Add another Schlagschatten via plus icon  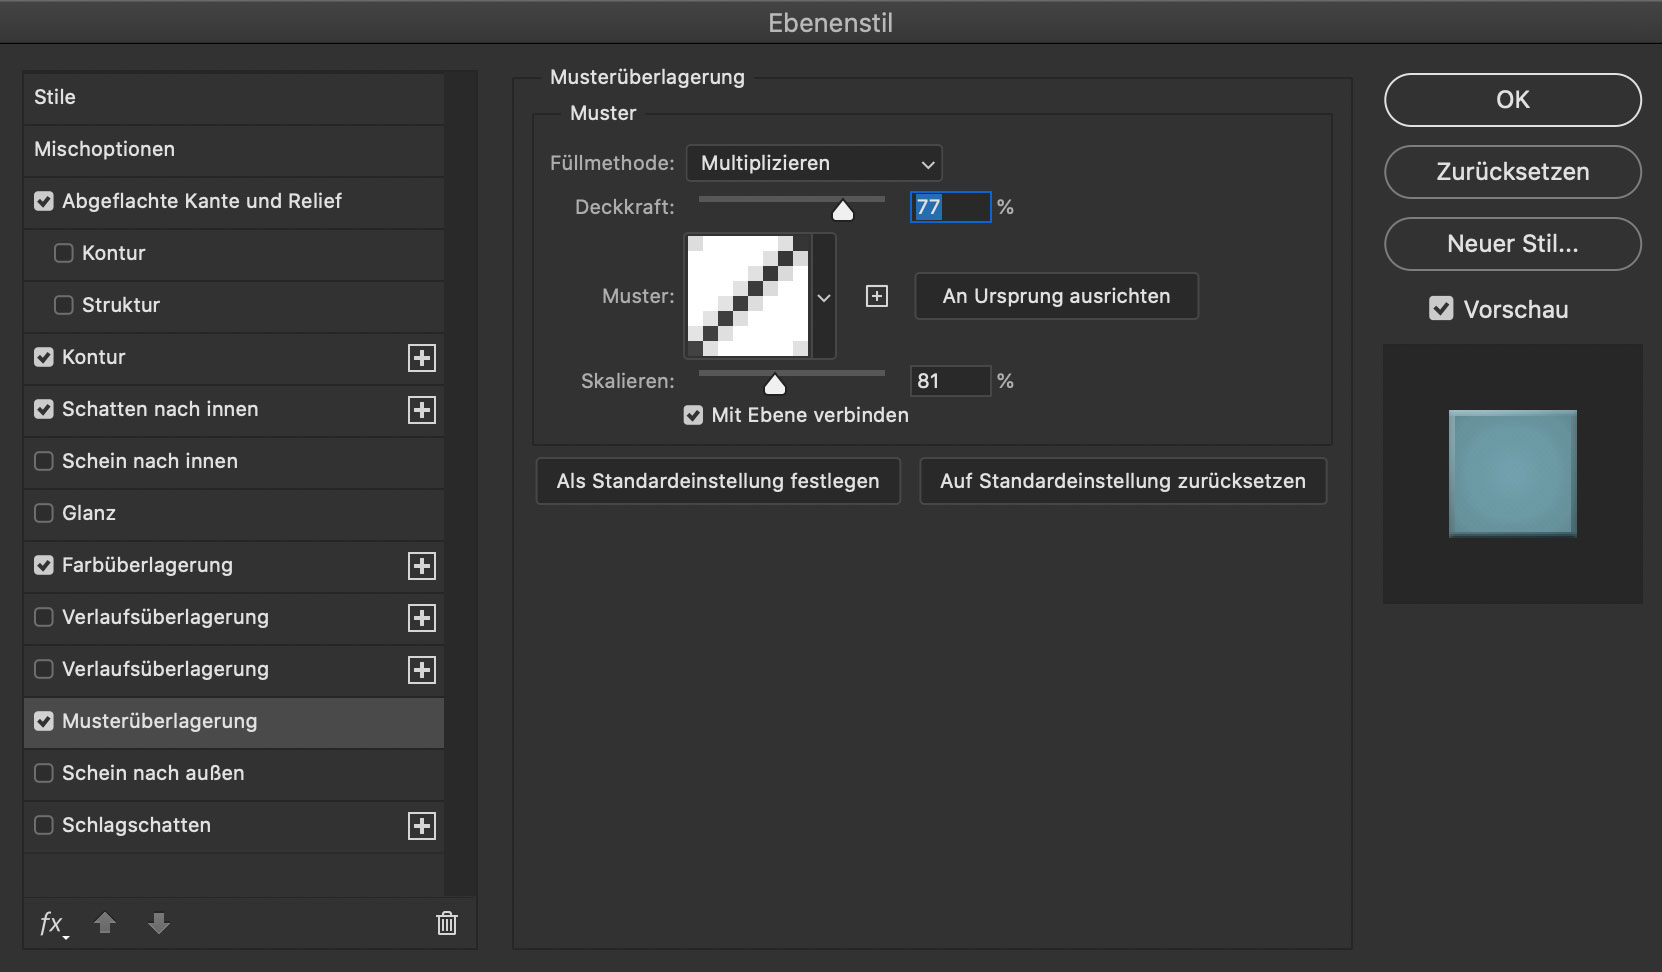pyautogui.click(x=422, y=826)
